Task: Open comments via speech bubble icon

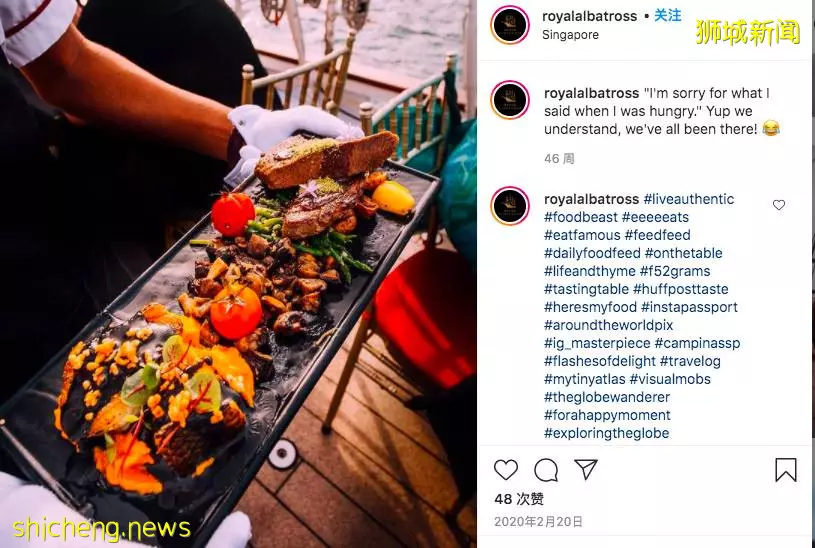Action: pos(546,470)
